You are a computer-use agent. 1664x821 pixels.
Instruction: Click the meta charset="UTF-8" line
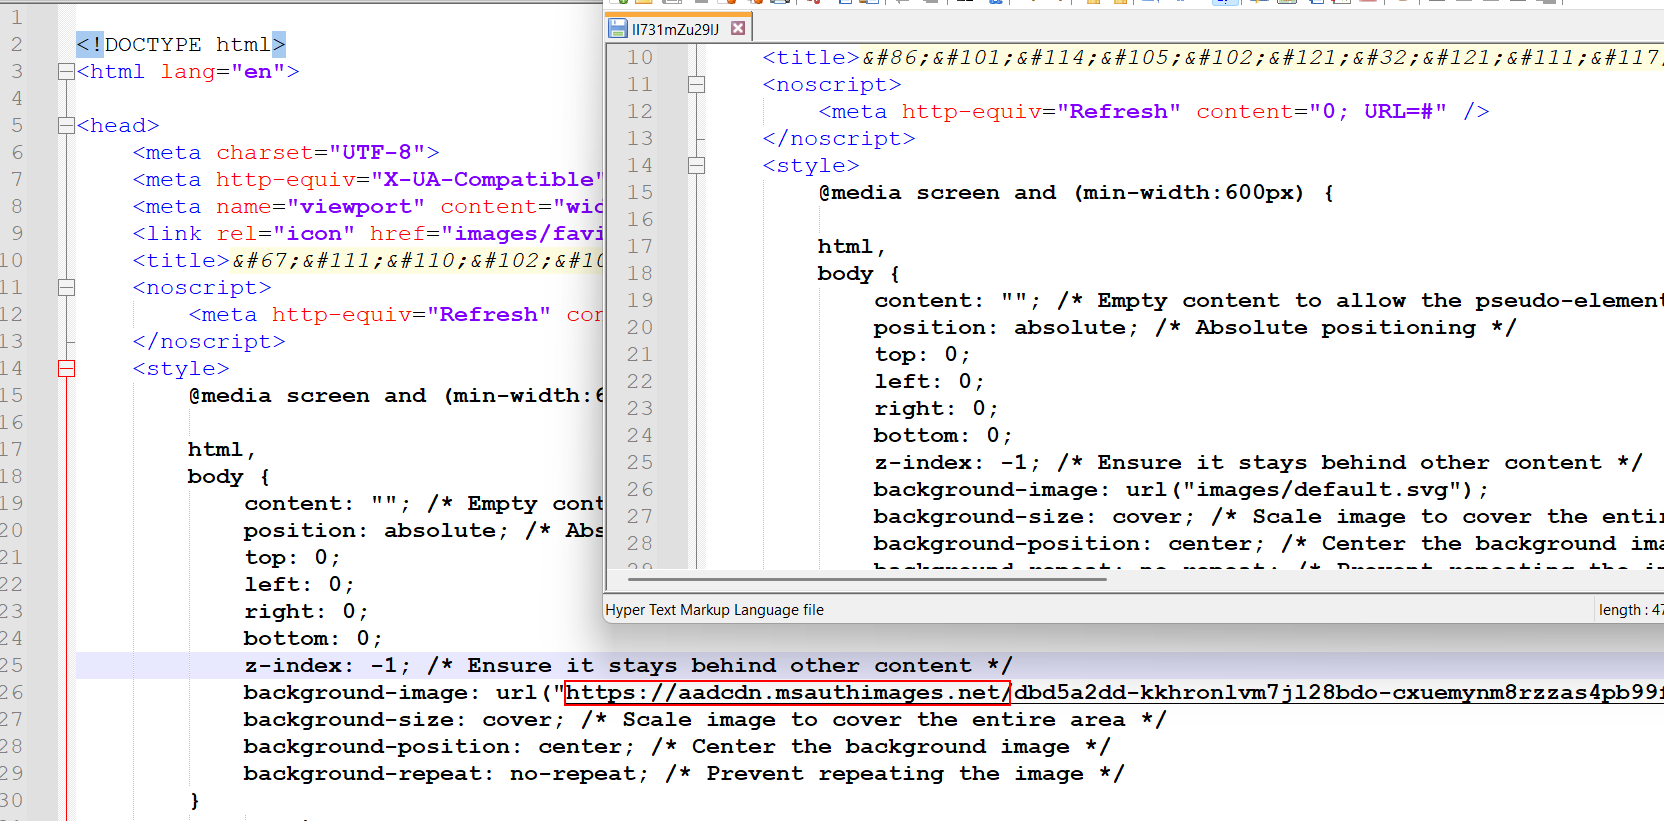click(x=286, y=153)
